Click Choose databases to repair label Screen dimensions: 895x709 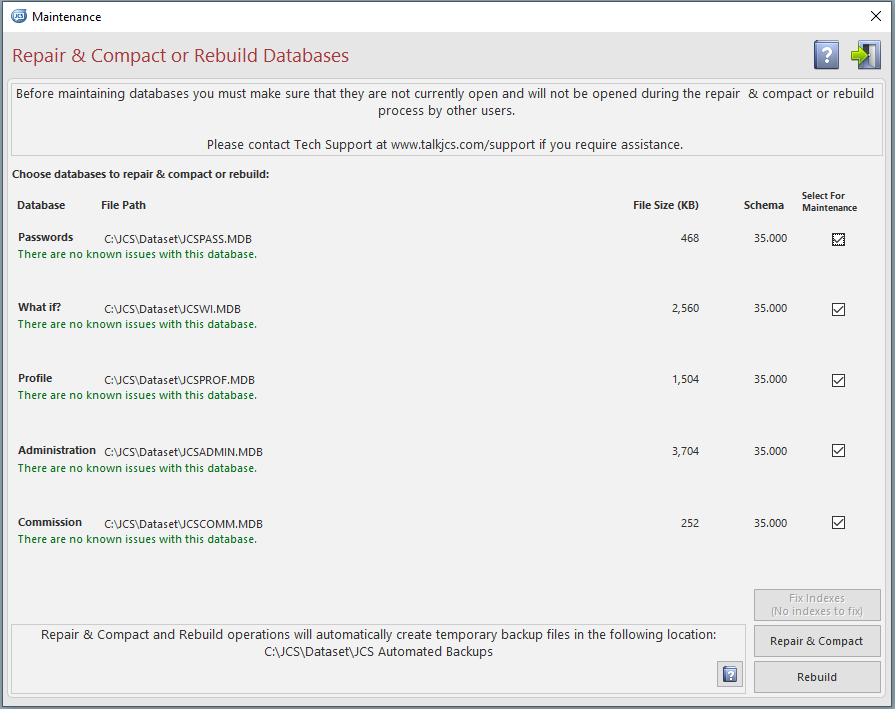click(x=140, y=174)
